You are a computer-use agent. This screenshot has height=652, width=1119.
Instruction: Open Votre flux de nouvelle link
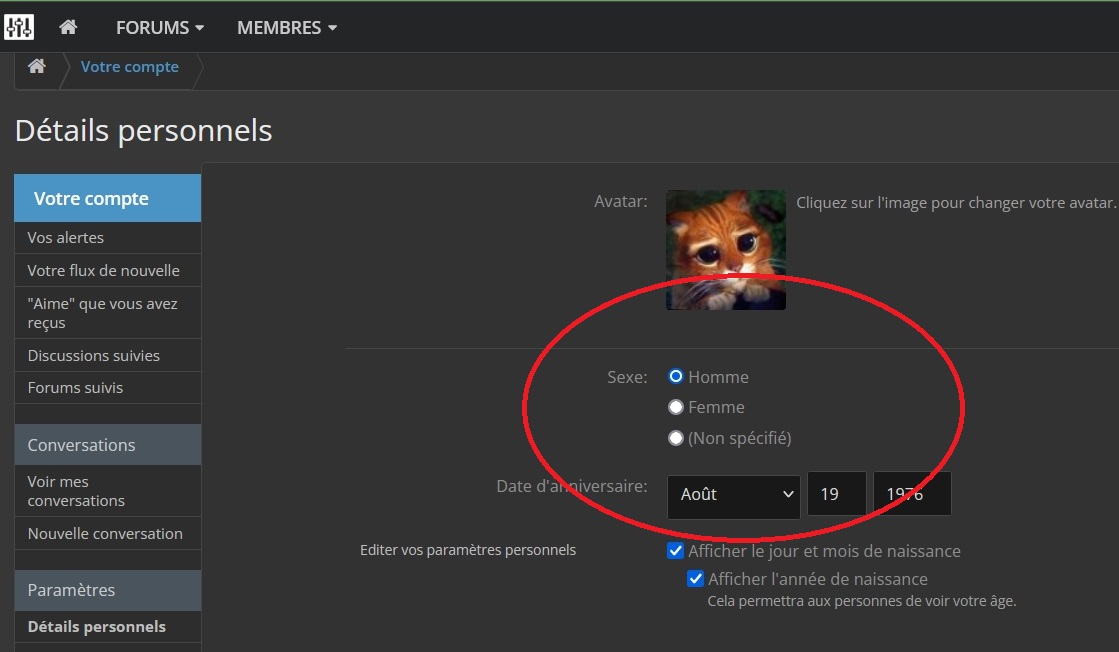click(x=104, y=271)
